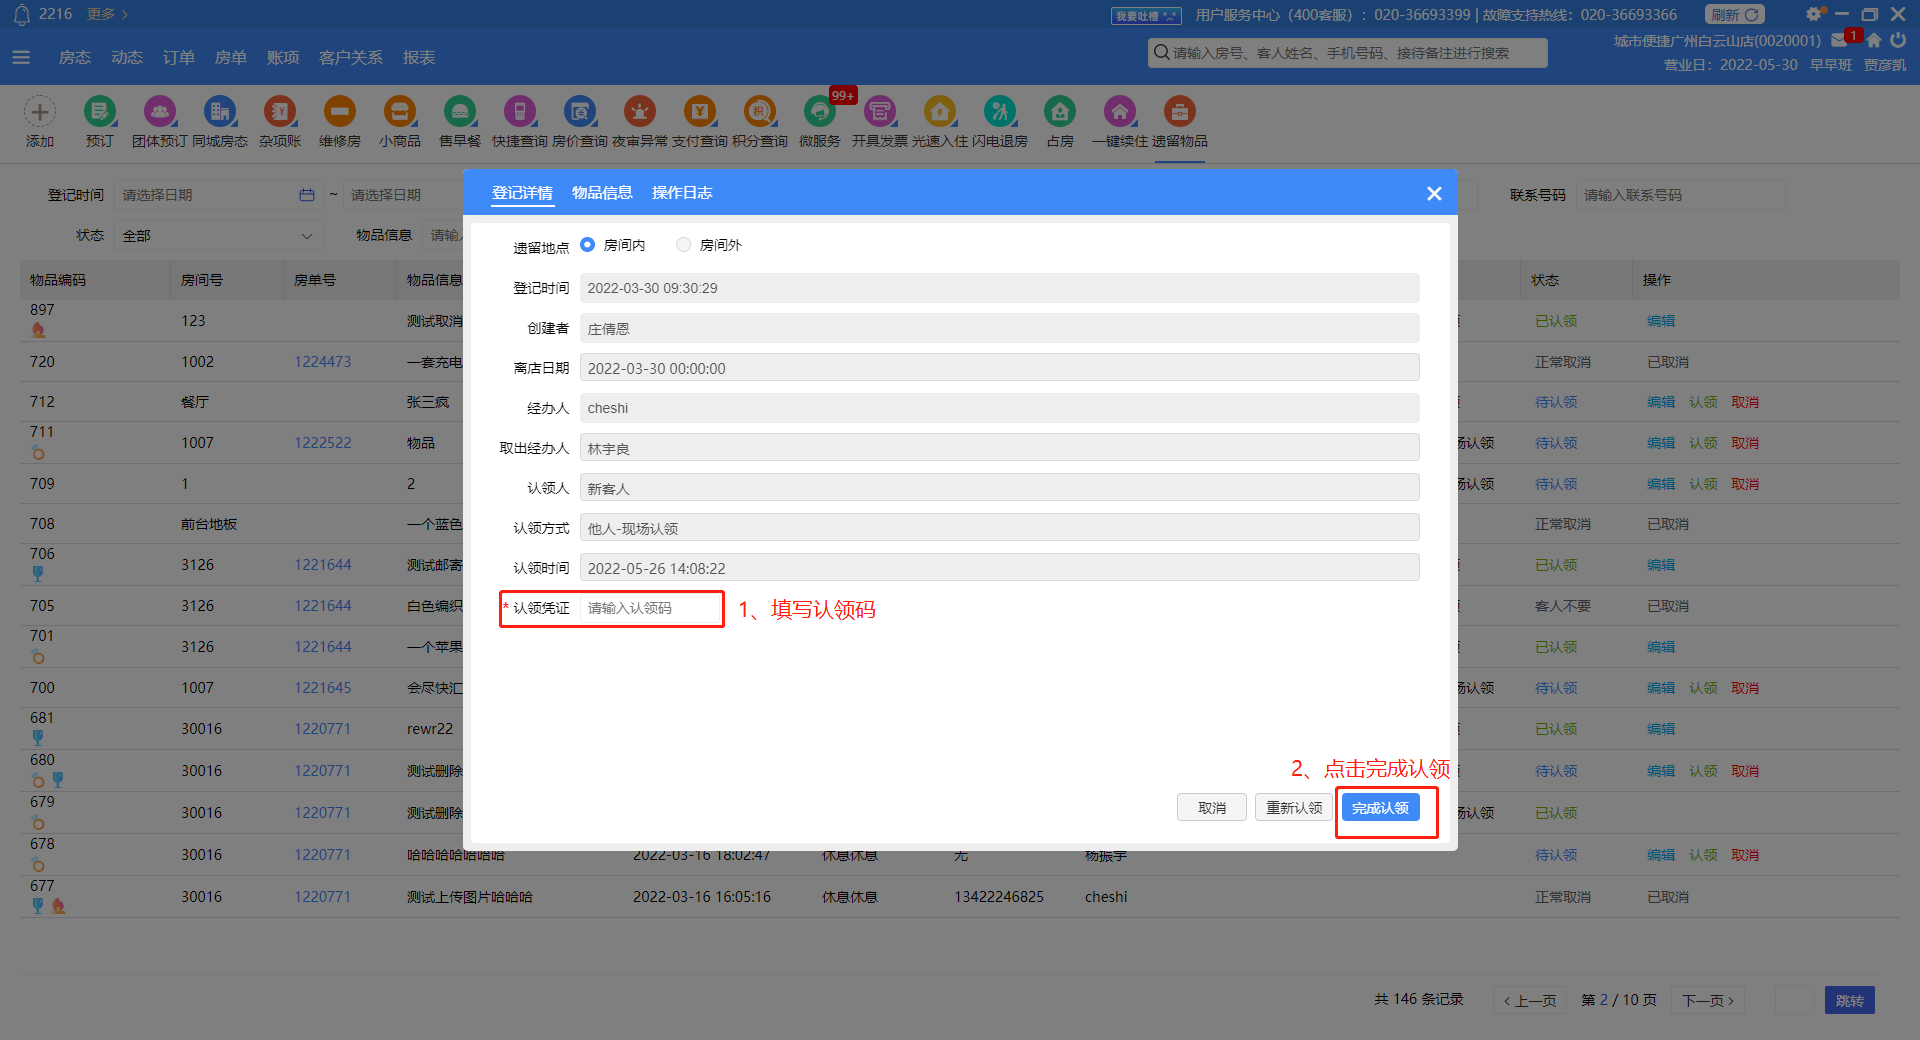Open the 维修房 icon

click(x=340, y=112)
